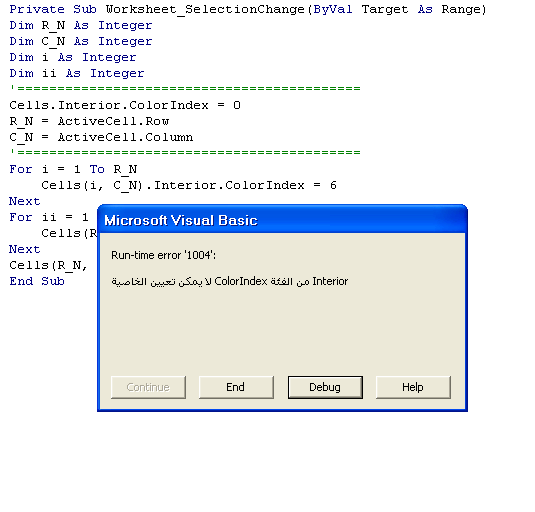The width and height of the screenshot is (535, 512).
Task: Click the Dim C_N As Integer line
Action: 81,42
